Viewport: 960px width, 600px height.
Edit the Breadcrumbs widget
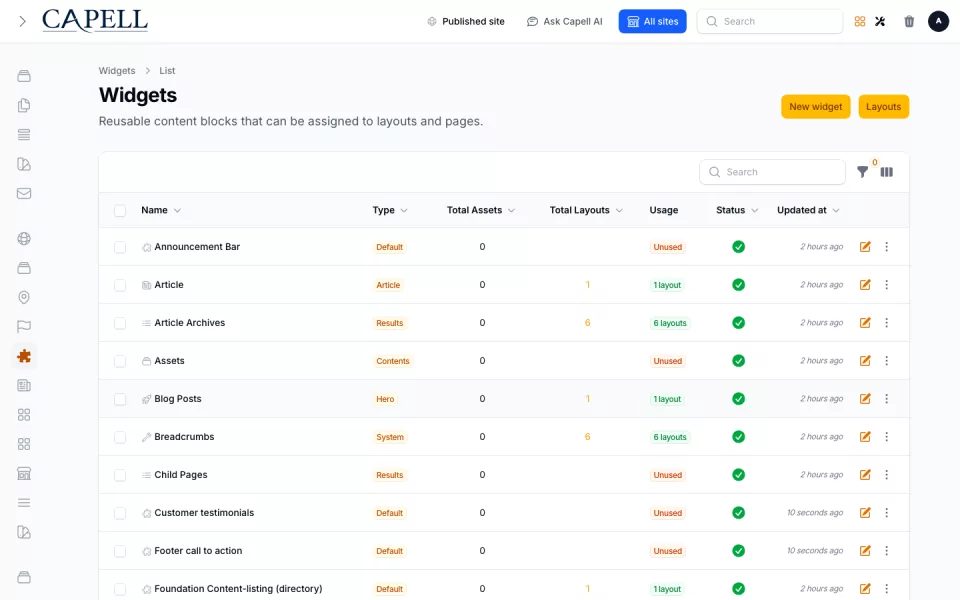(x=865, y=437)
